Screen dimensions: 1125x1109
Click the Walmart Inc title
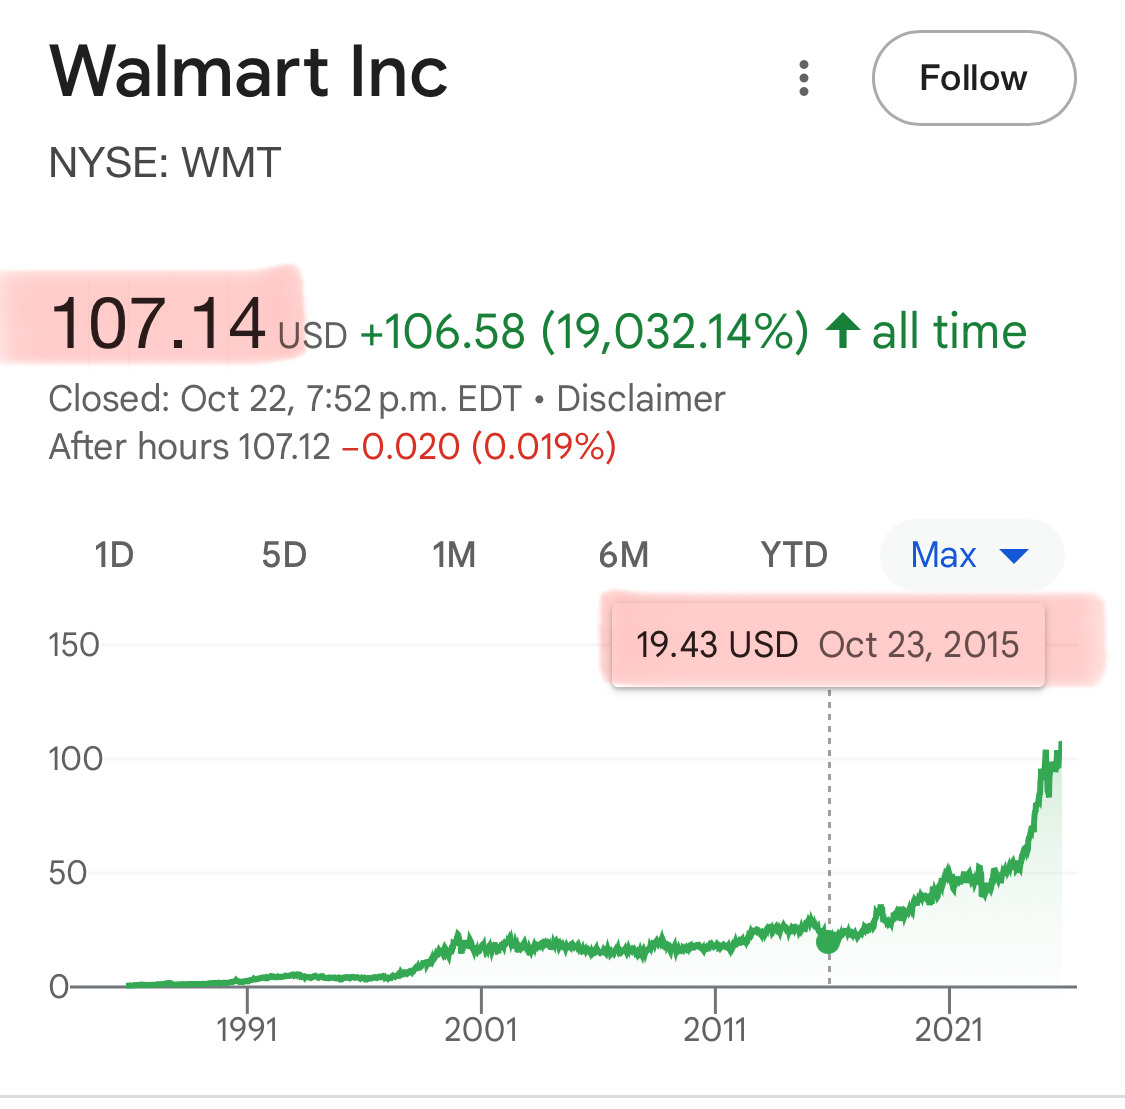248,72
